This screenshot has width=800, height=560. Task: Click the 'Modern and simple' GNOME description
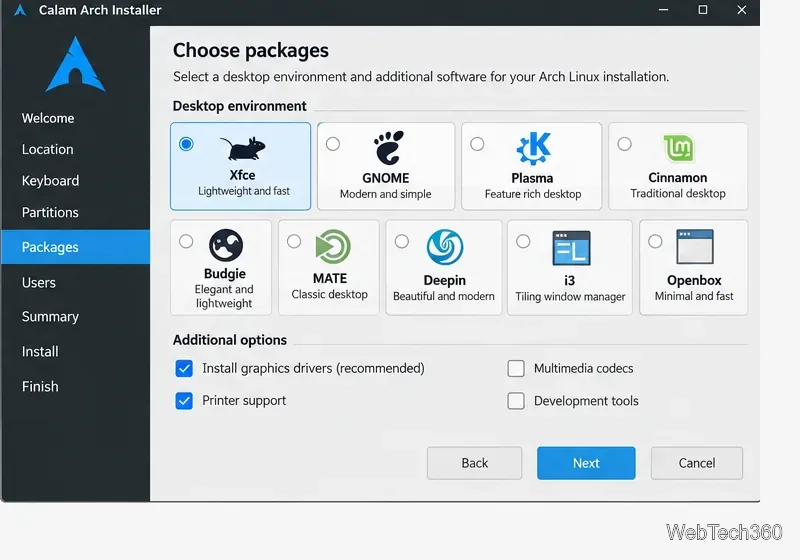point(386,194)
